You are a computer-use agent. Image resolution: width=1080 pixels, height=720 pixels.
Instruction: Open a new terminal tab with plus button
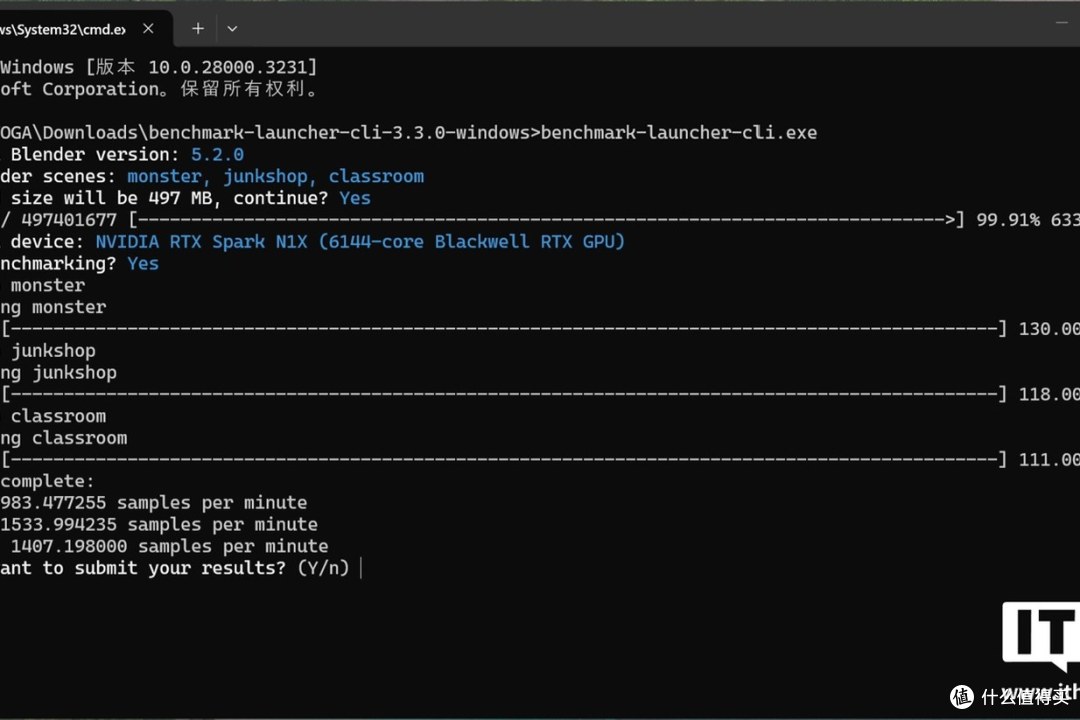[198, 29]
